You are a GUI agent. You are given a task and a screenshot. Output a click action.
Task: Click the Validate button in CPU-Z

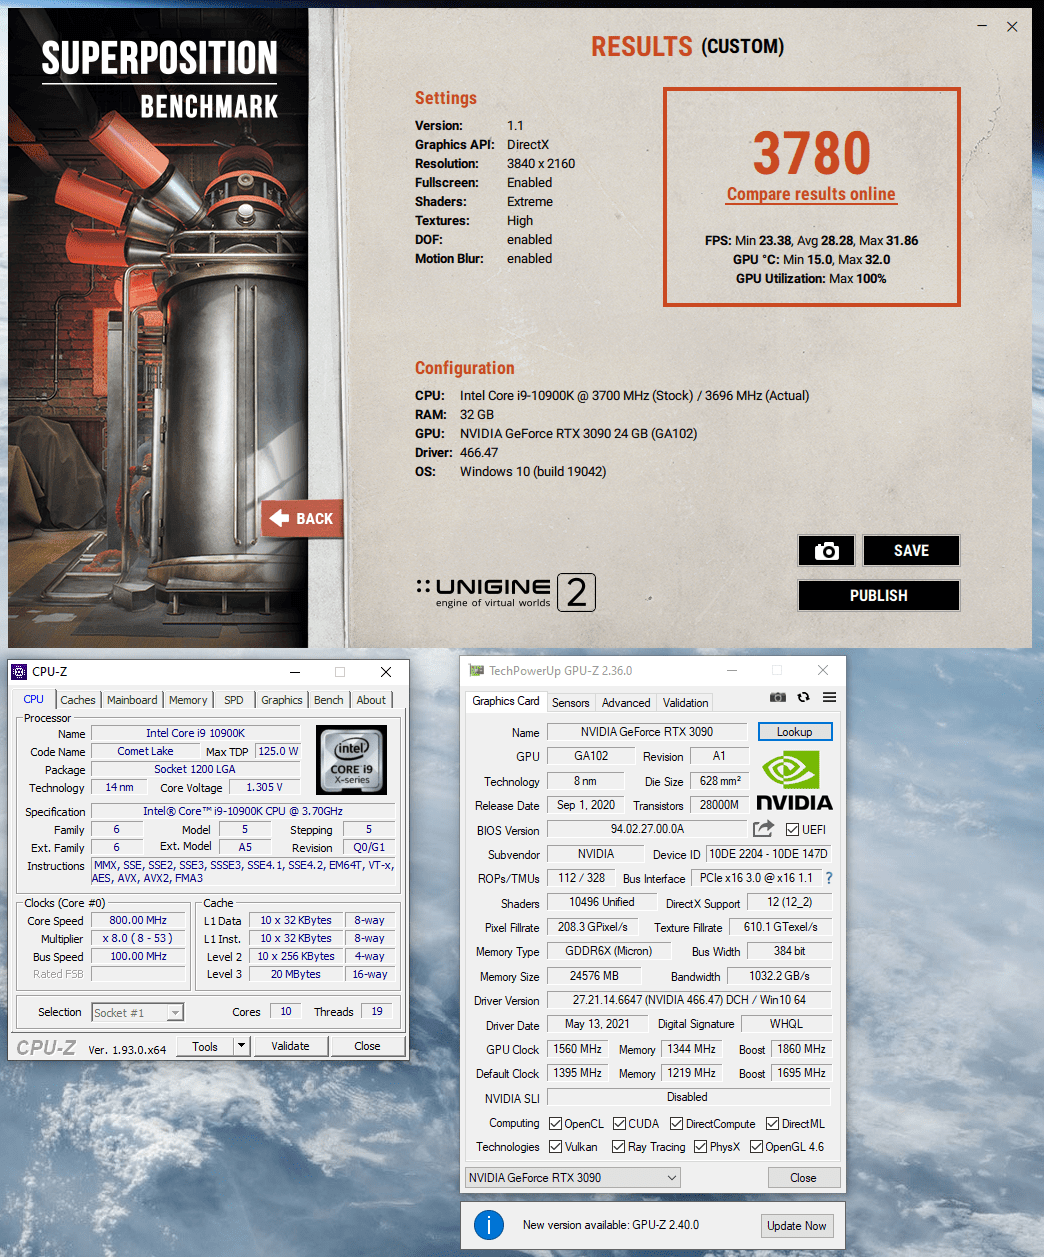(x=290, y=1046)
